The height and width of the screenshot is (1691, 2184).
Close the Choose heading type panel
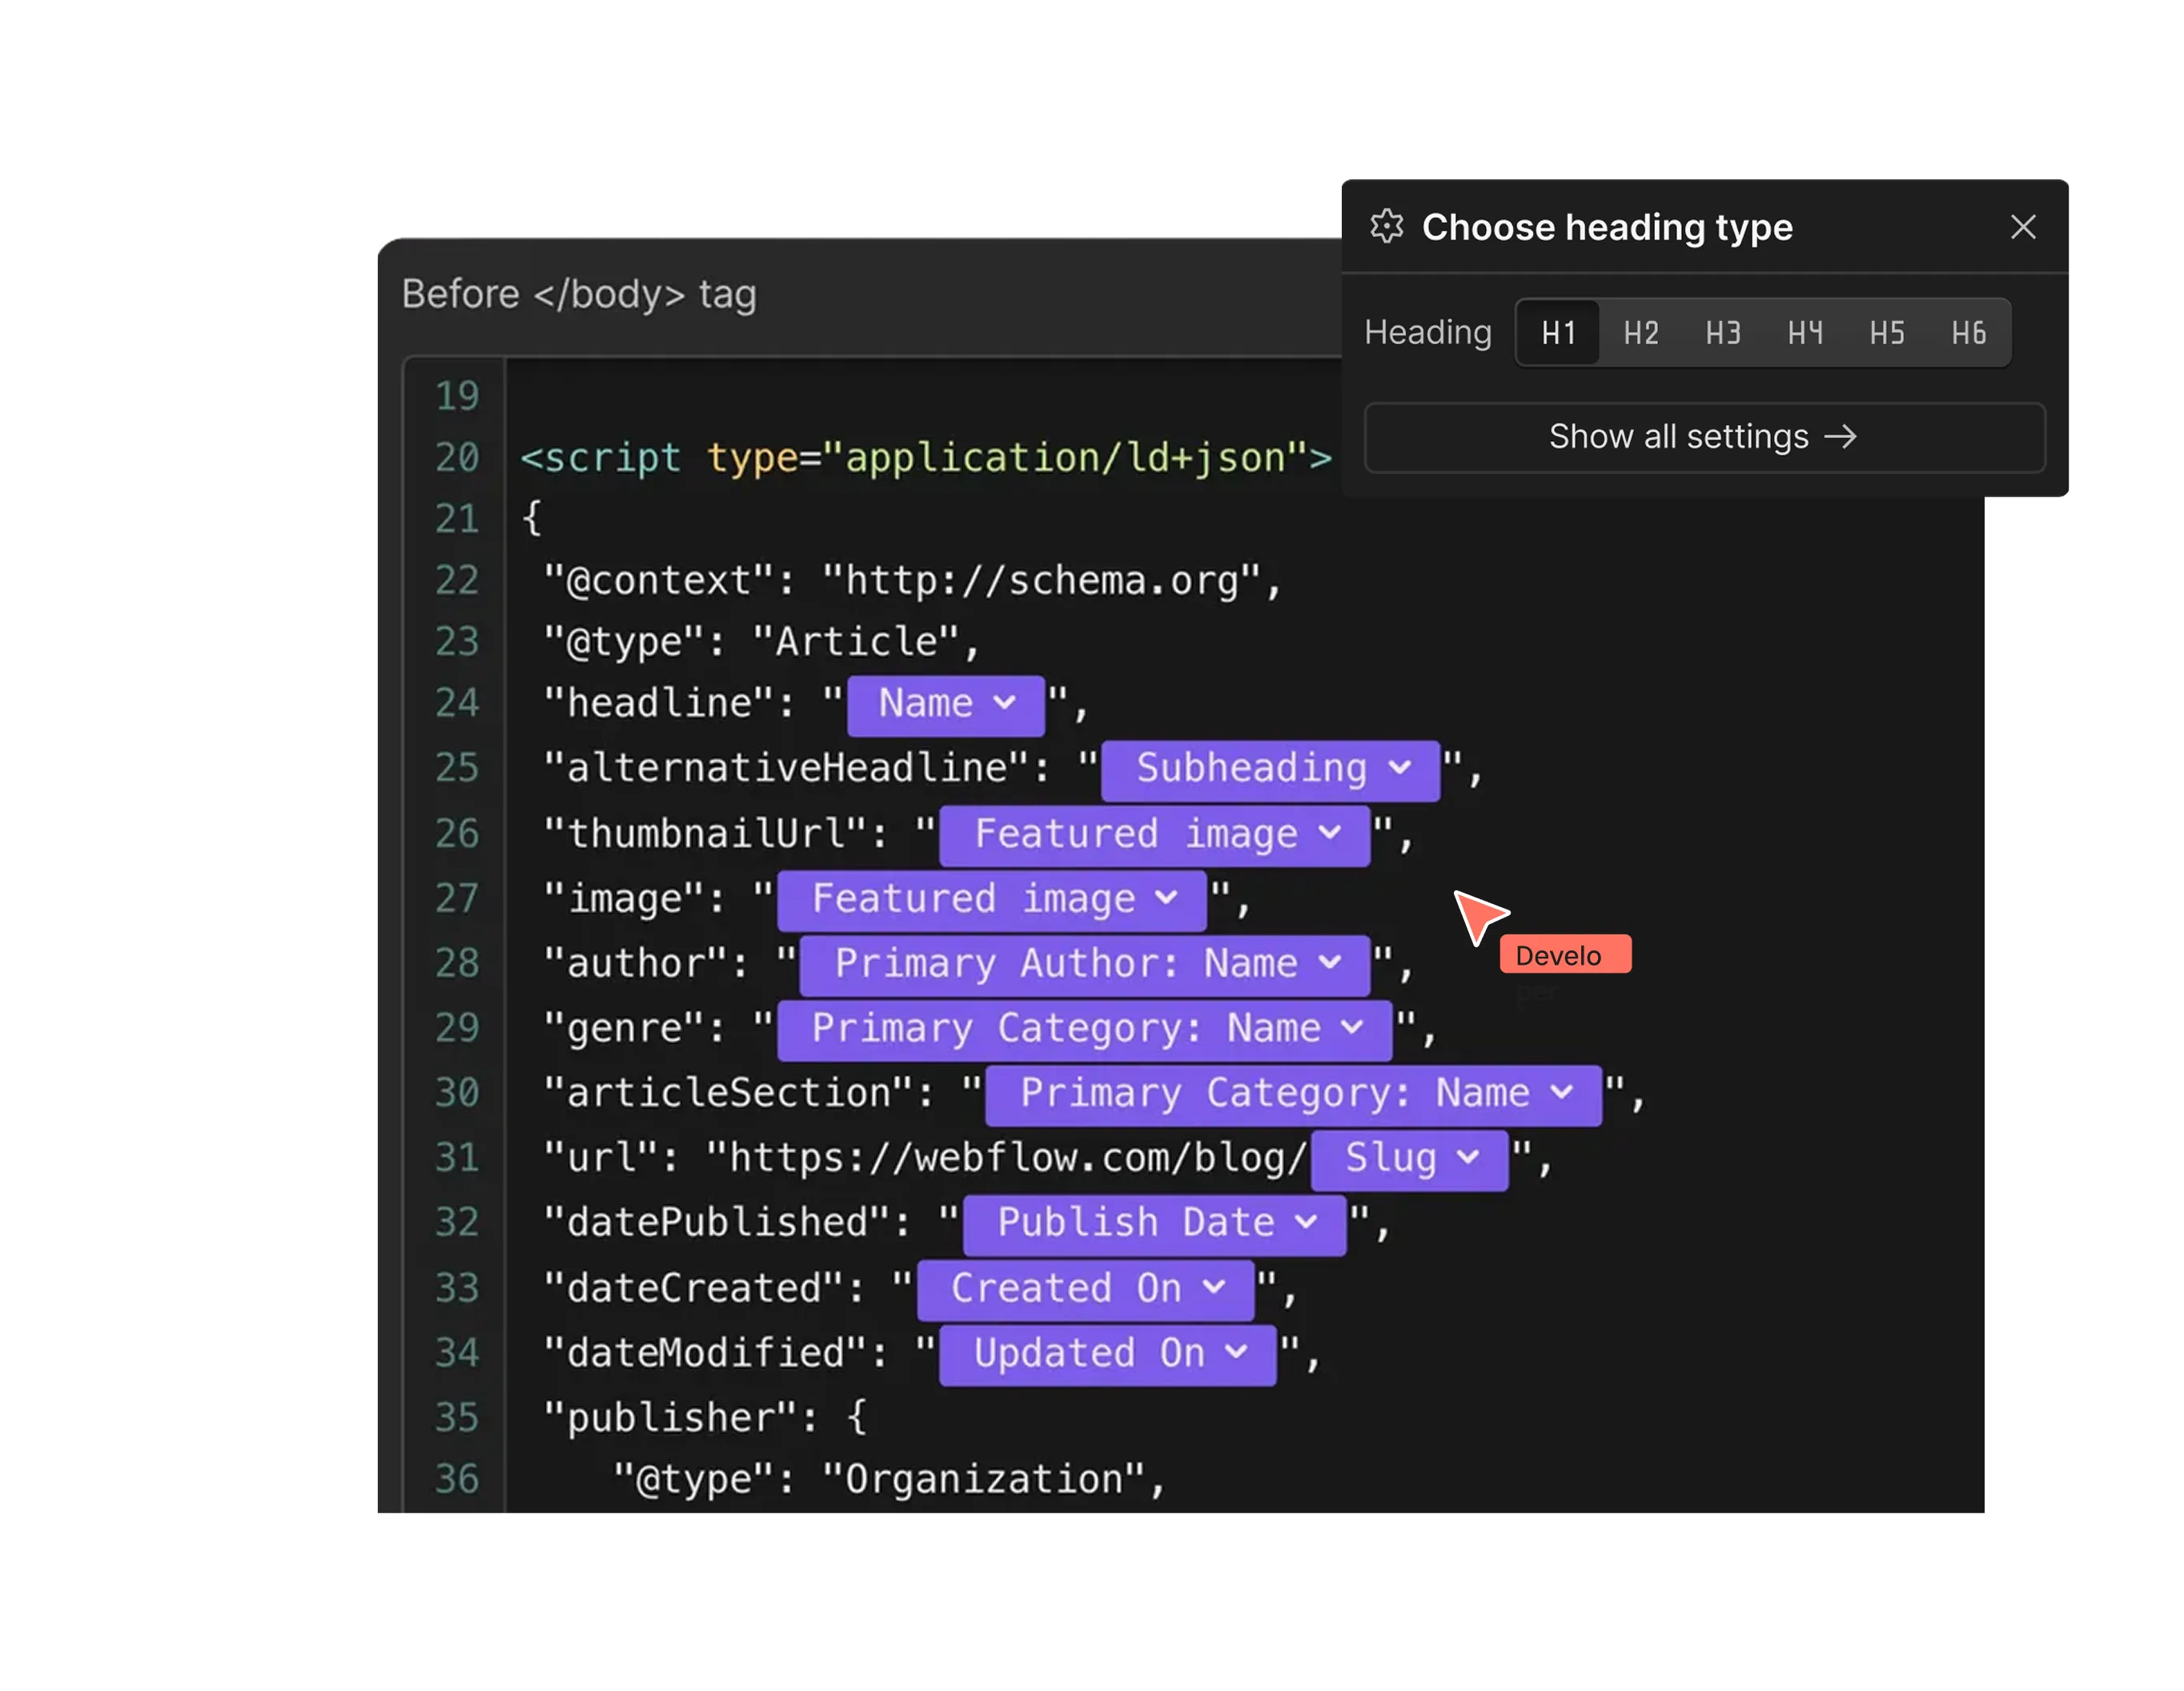point(2022,227)
